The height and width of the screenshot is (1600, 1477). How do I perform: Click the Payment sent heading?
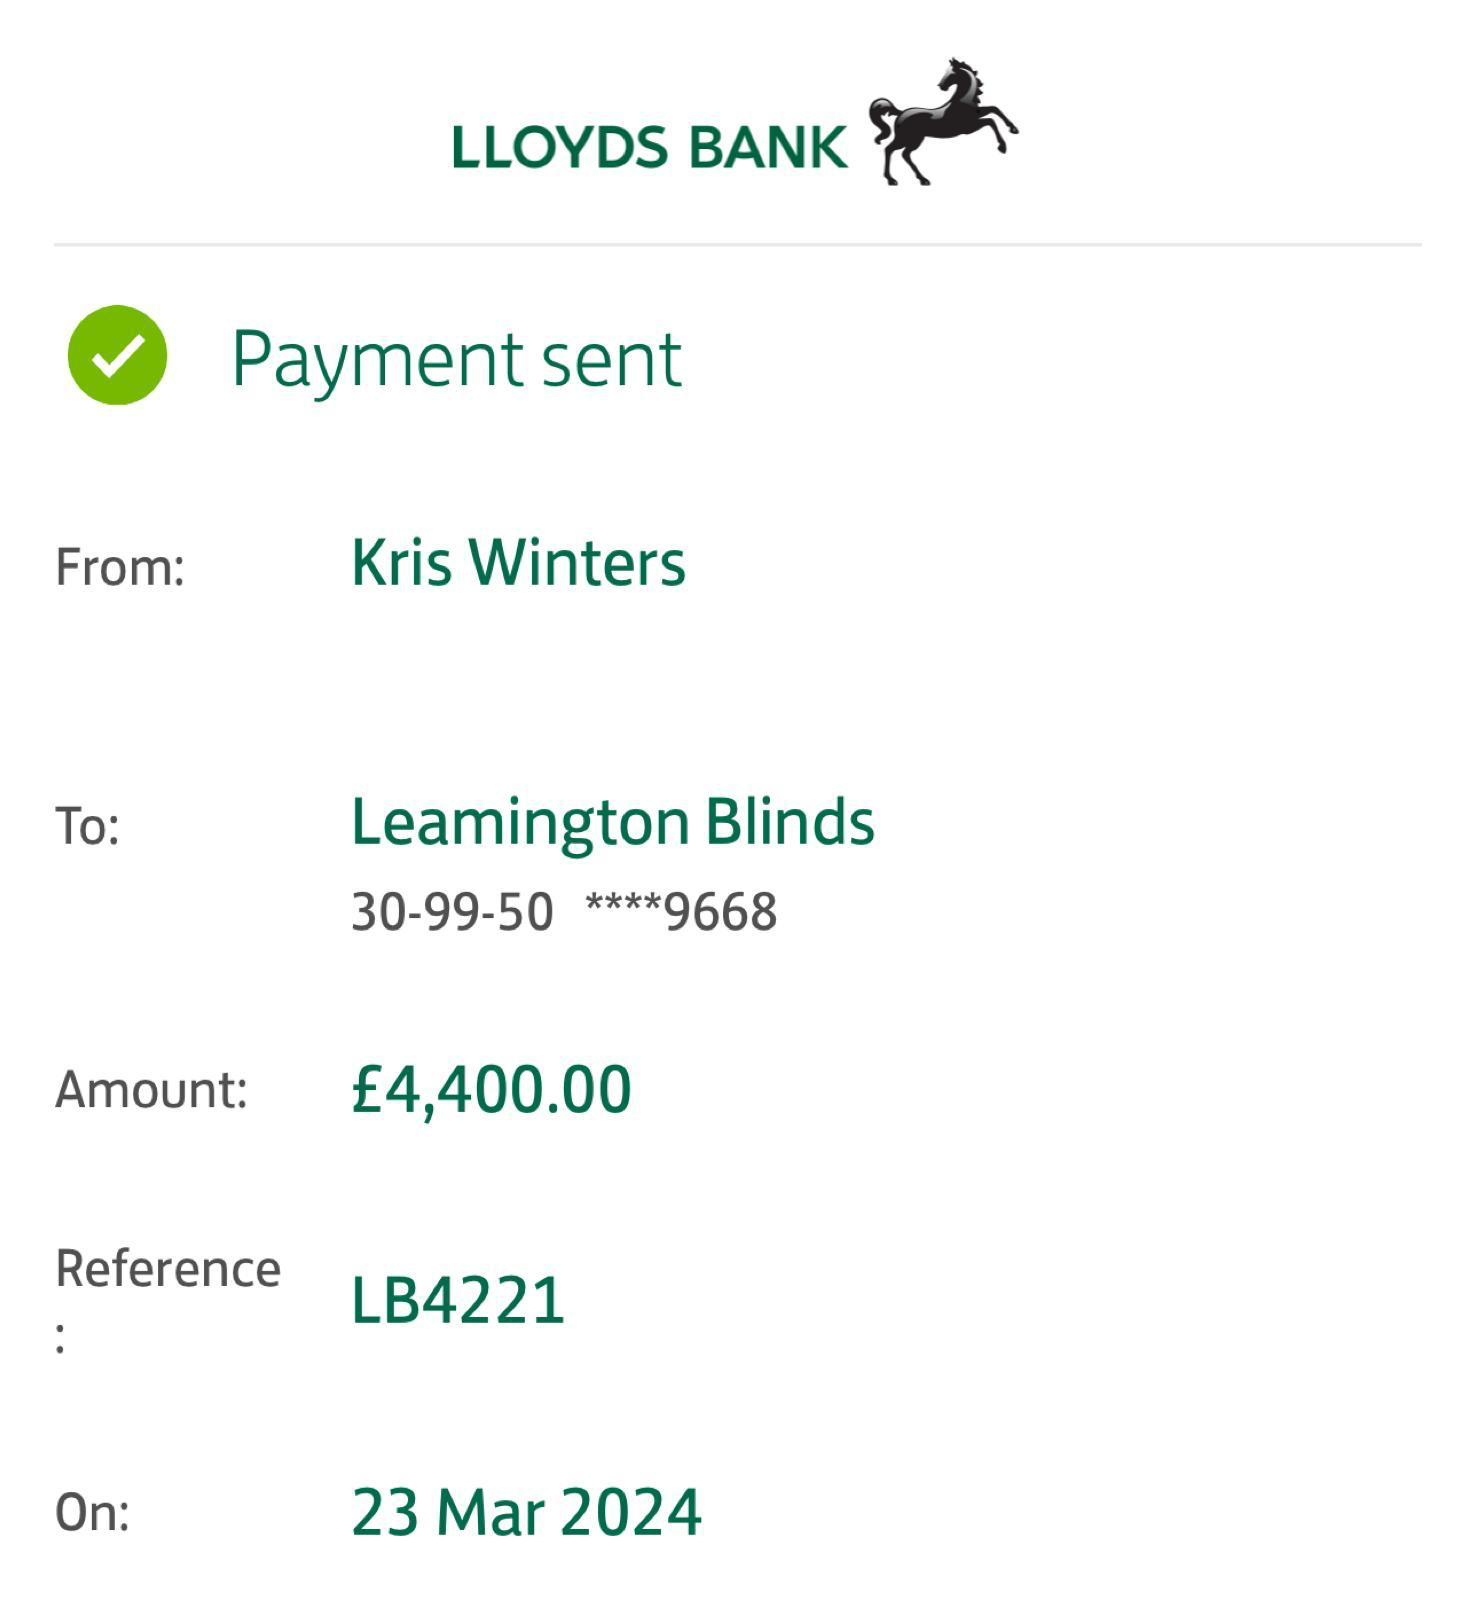pyautogui.click(x=456, y=358)
